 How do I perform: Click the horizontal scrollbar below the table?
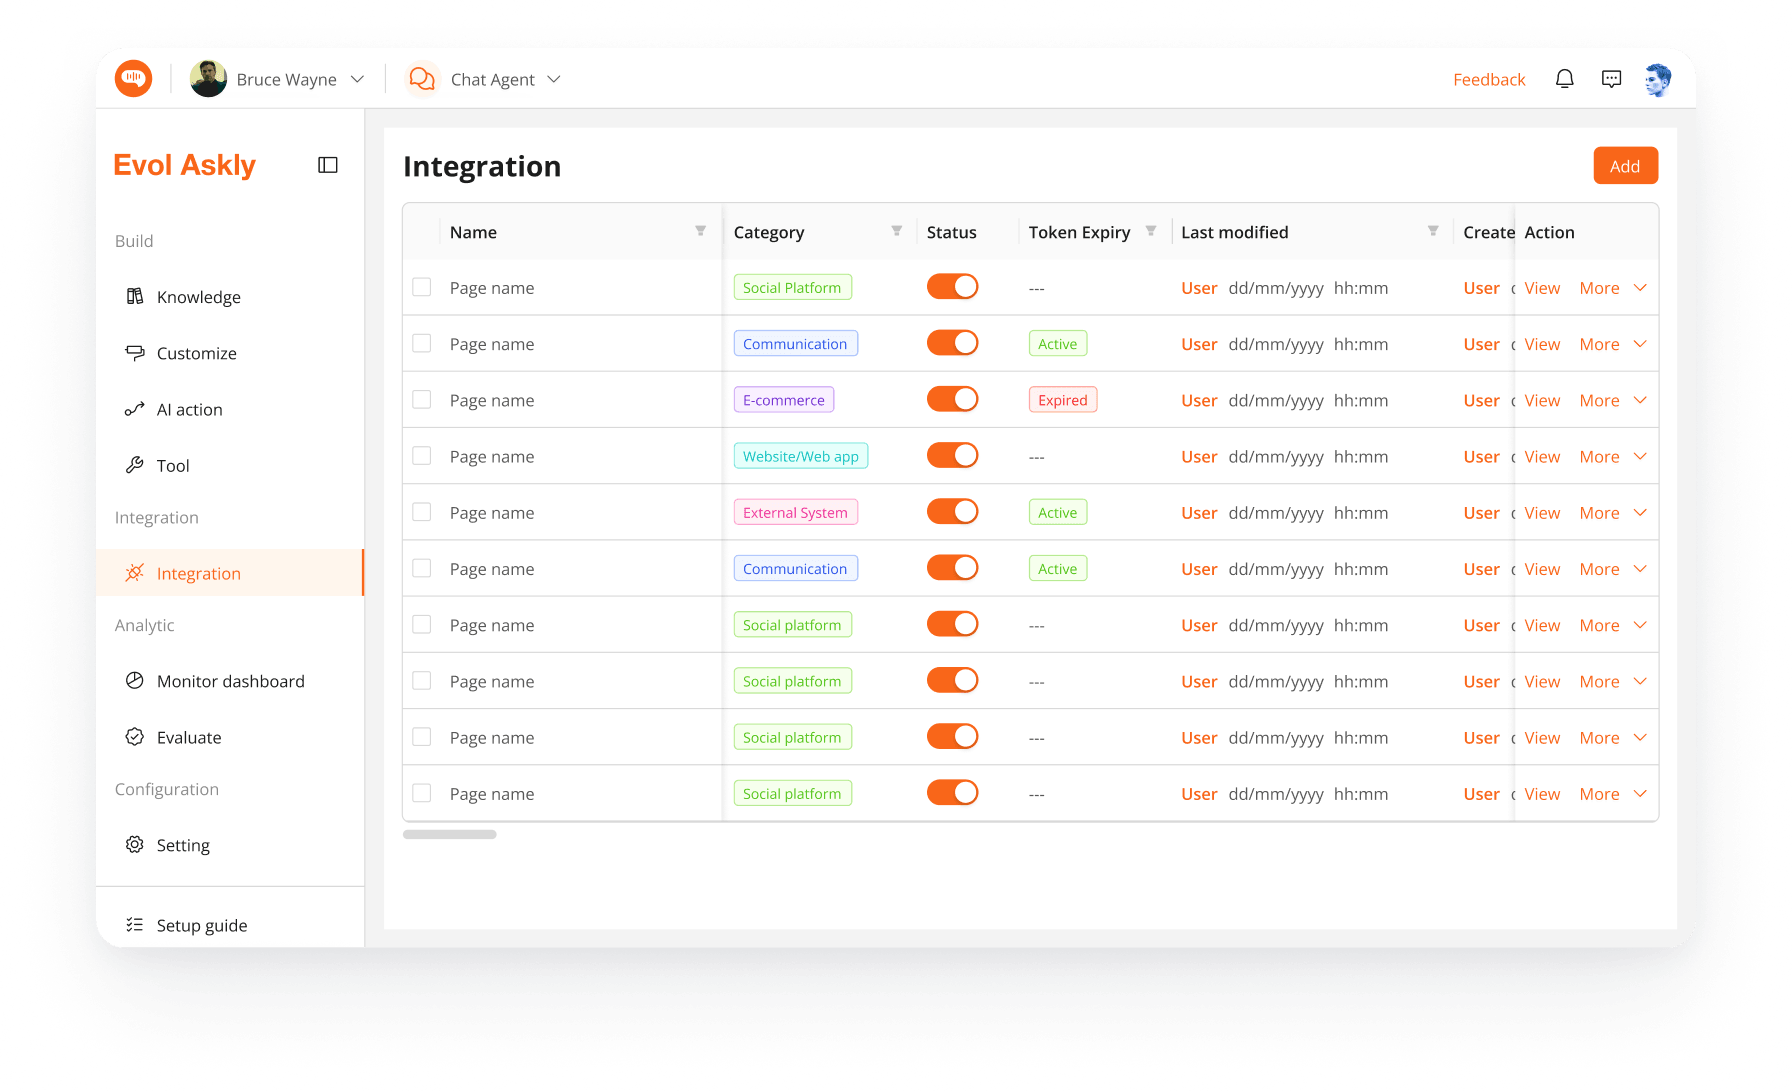click(x=449, y=834)
